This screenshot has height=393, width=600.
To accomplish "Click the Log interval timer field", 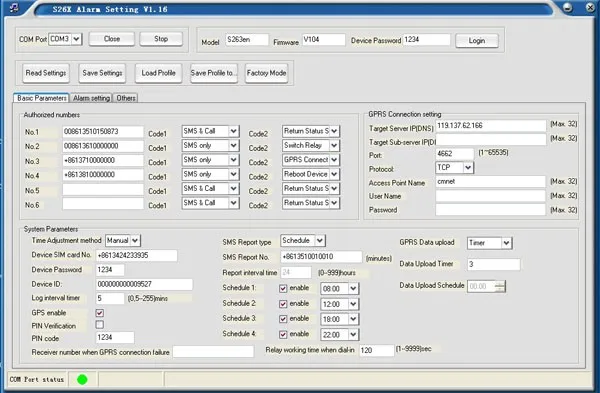I will (110, 298).
